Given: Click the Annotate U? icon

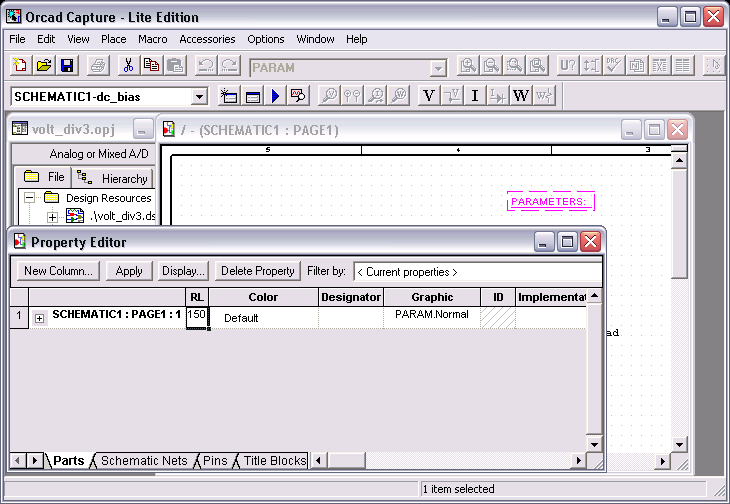Looking at the screenshot, I should pyautogui.click(x=568, y=66).
